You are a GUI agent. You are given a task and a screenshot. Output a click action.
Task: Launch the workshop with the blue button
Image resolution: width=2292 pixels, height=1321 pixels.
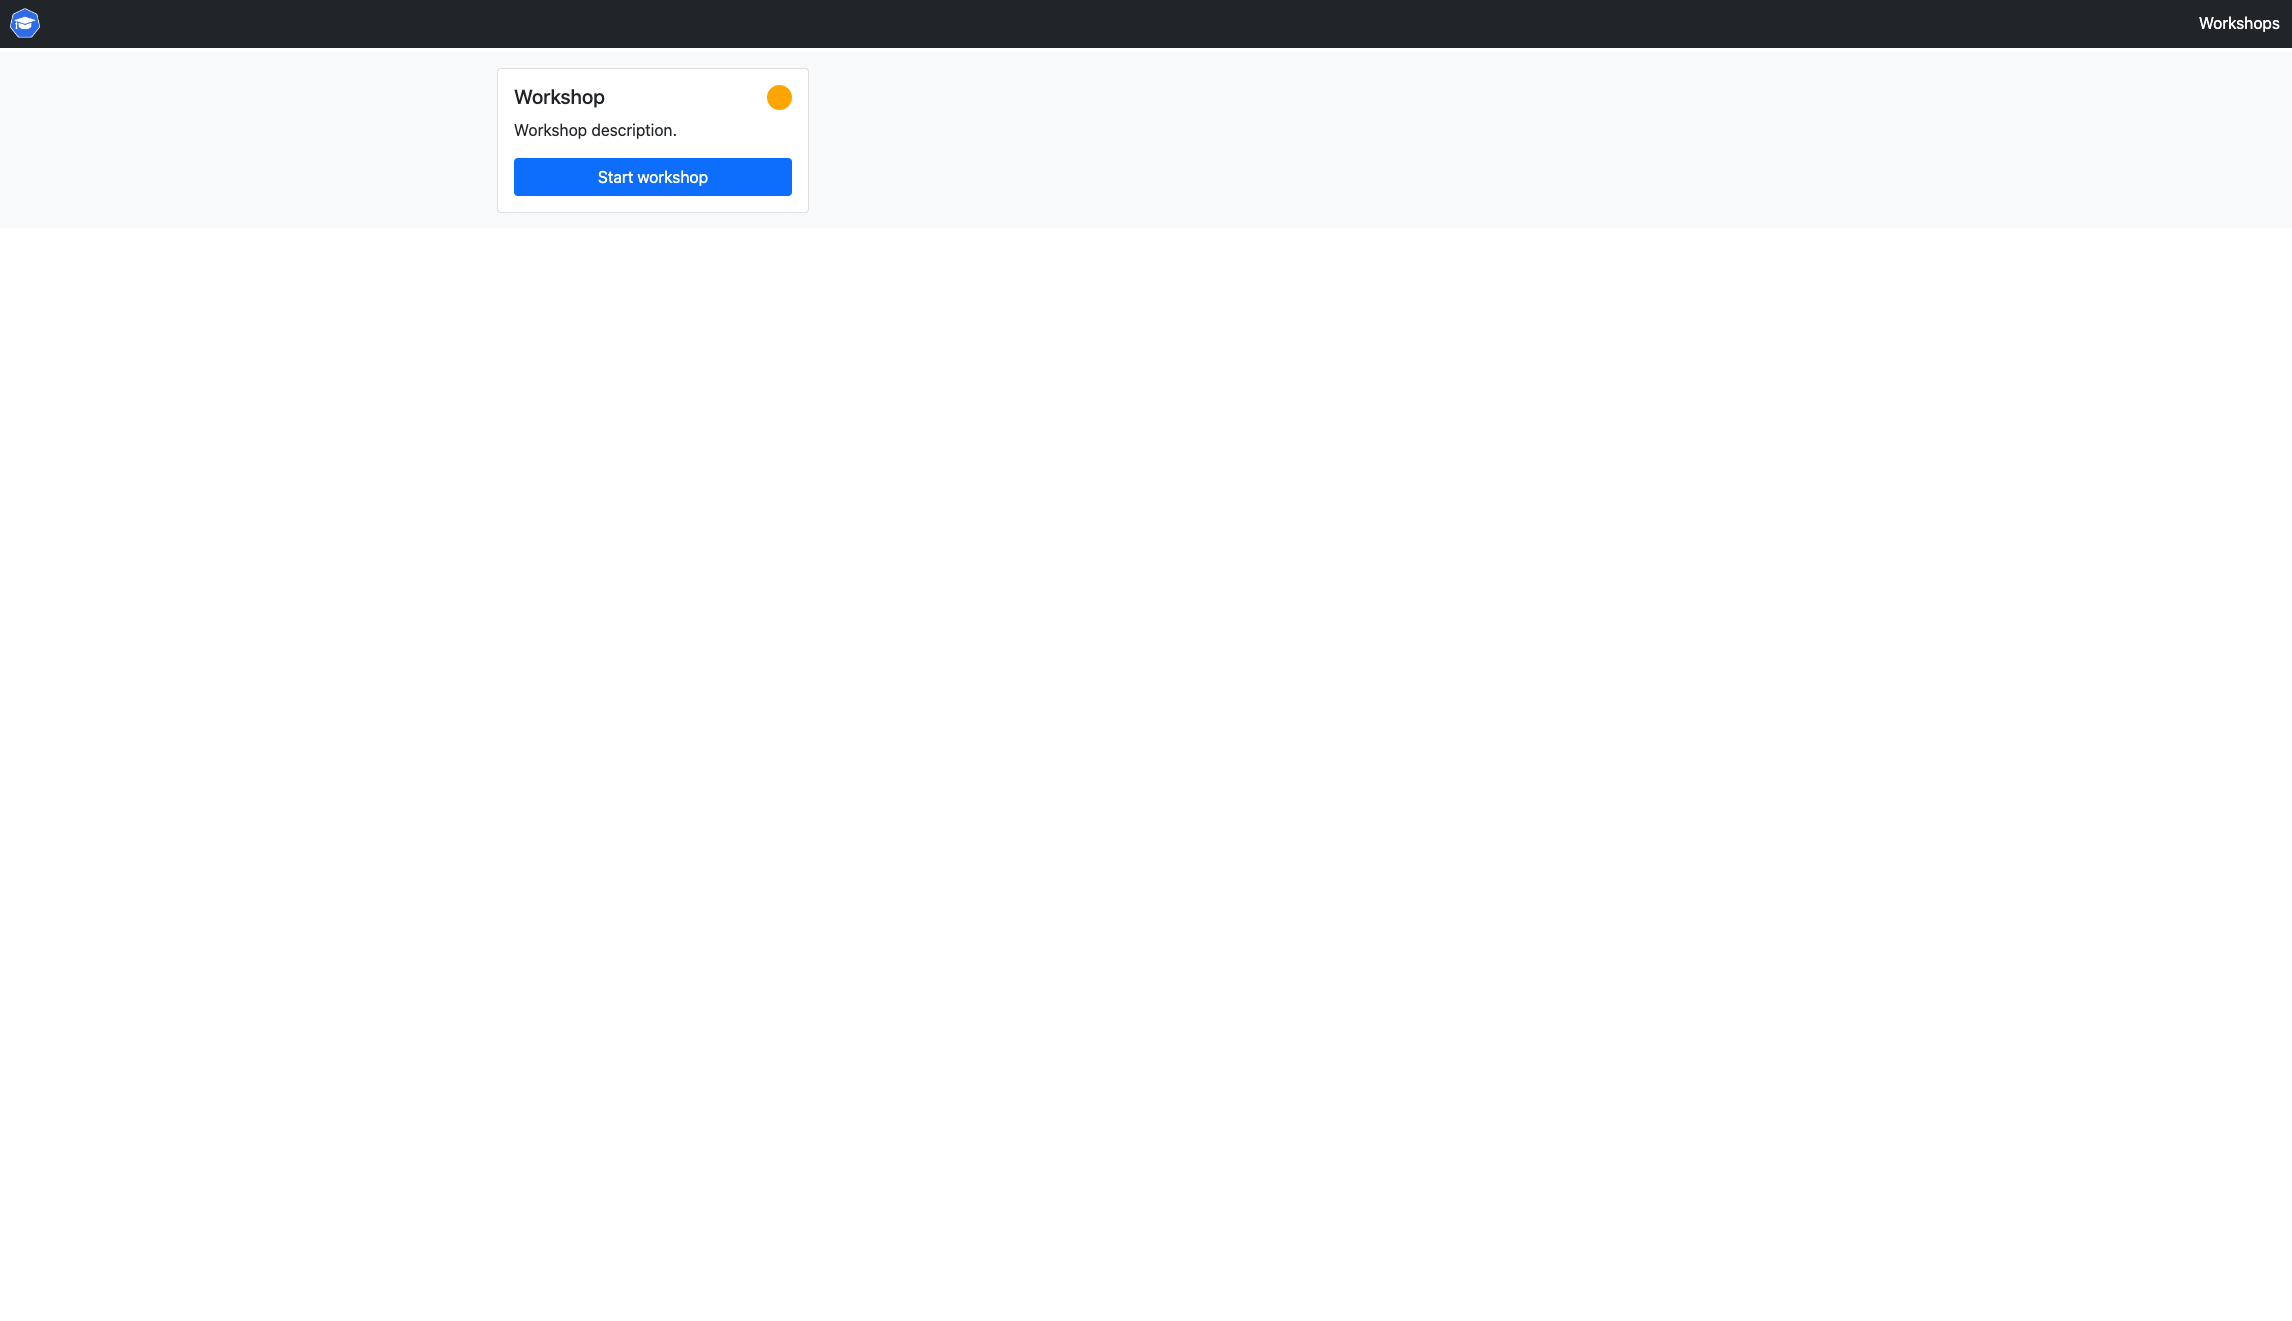click(x=652, y=177)
